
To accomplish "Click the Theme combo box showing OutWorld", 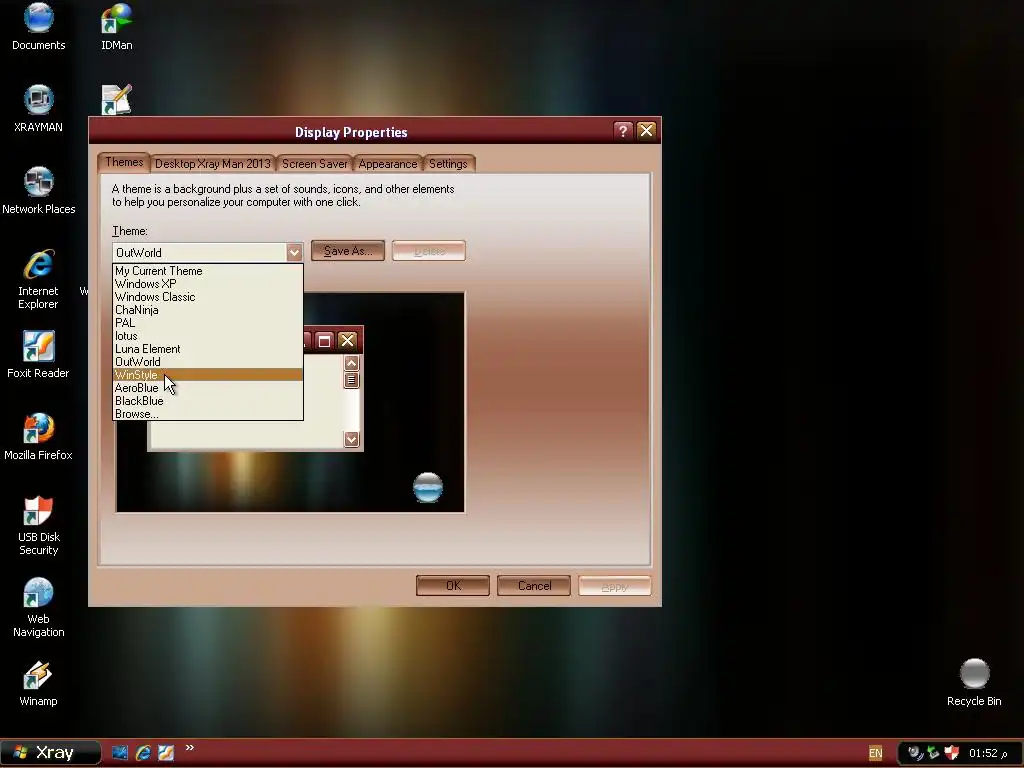I will tap(208, 252).
